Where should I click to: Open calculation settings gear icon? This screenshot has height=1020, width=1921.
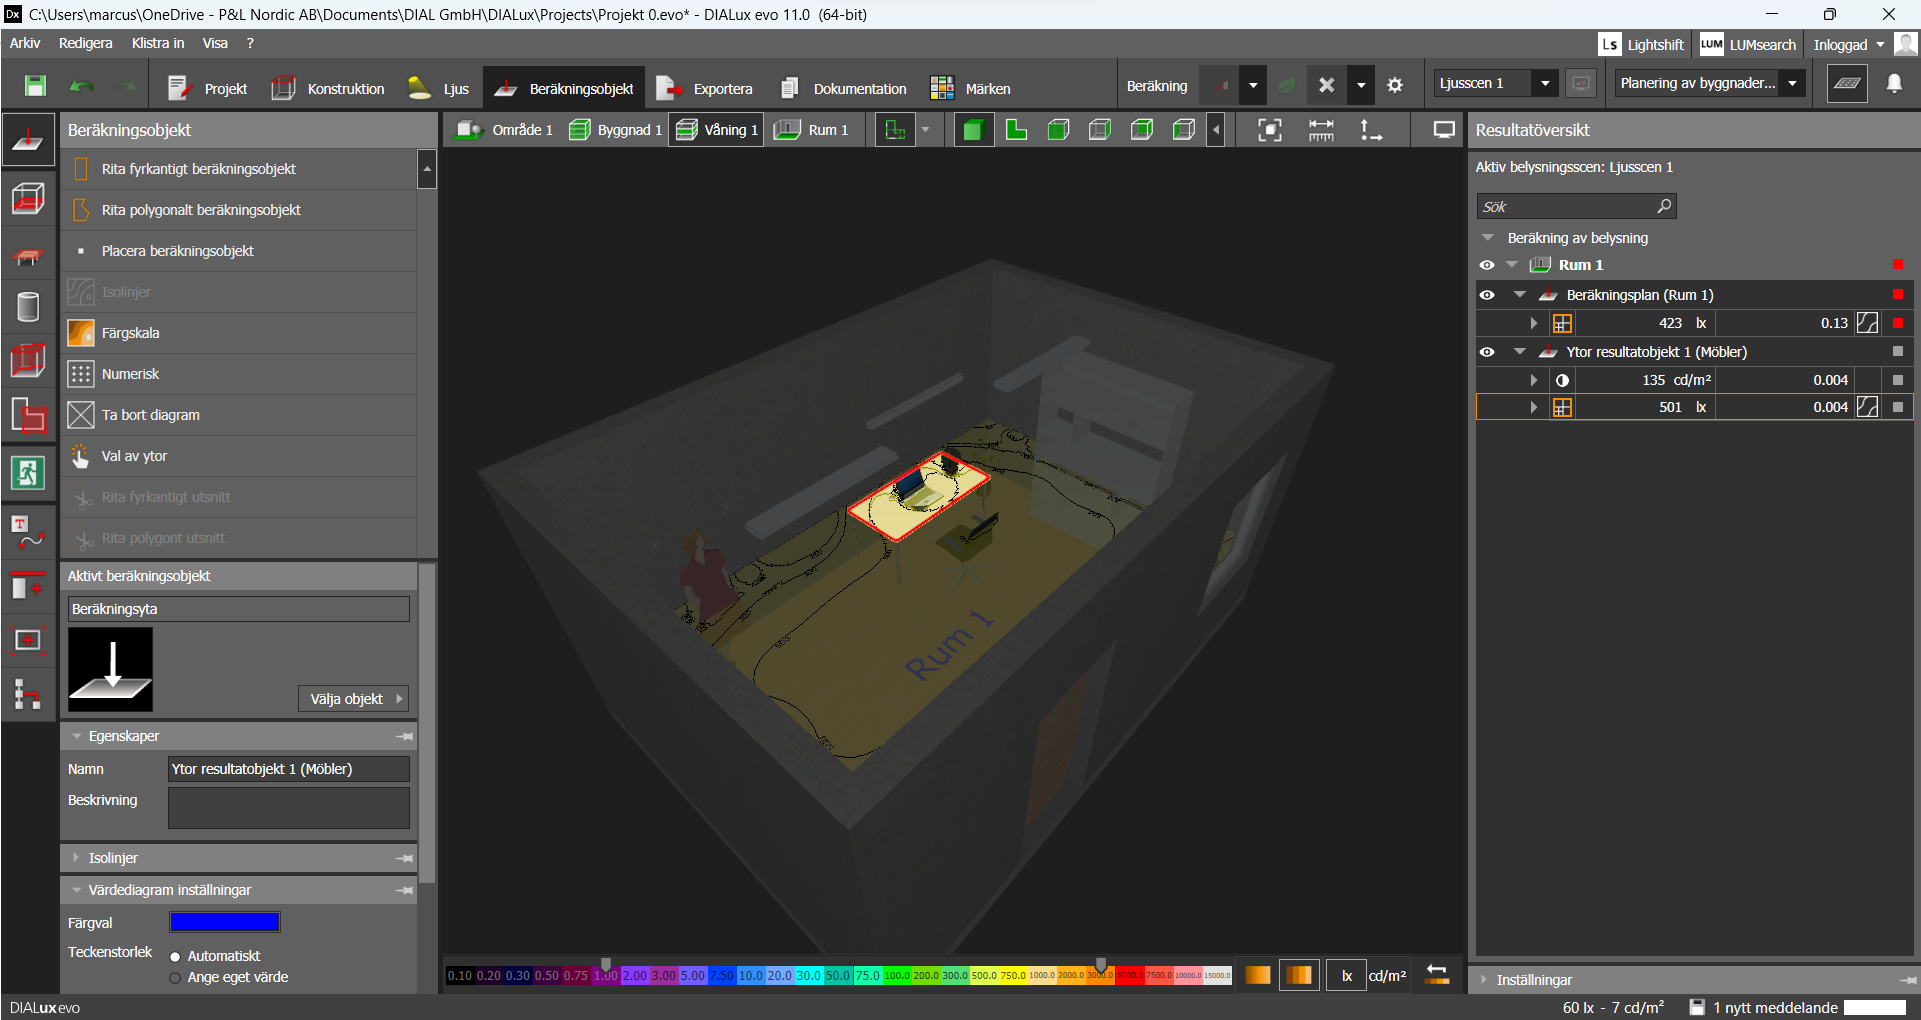(1395, 86)
